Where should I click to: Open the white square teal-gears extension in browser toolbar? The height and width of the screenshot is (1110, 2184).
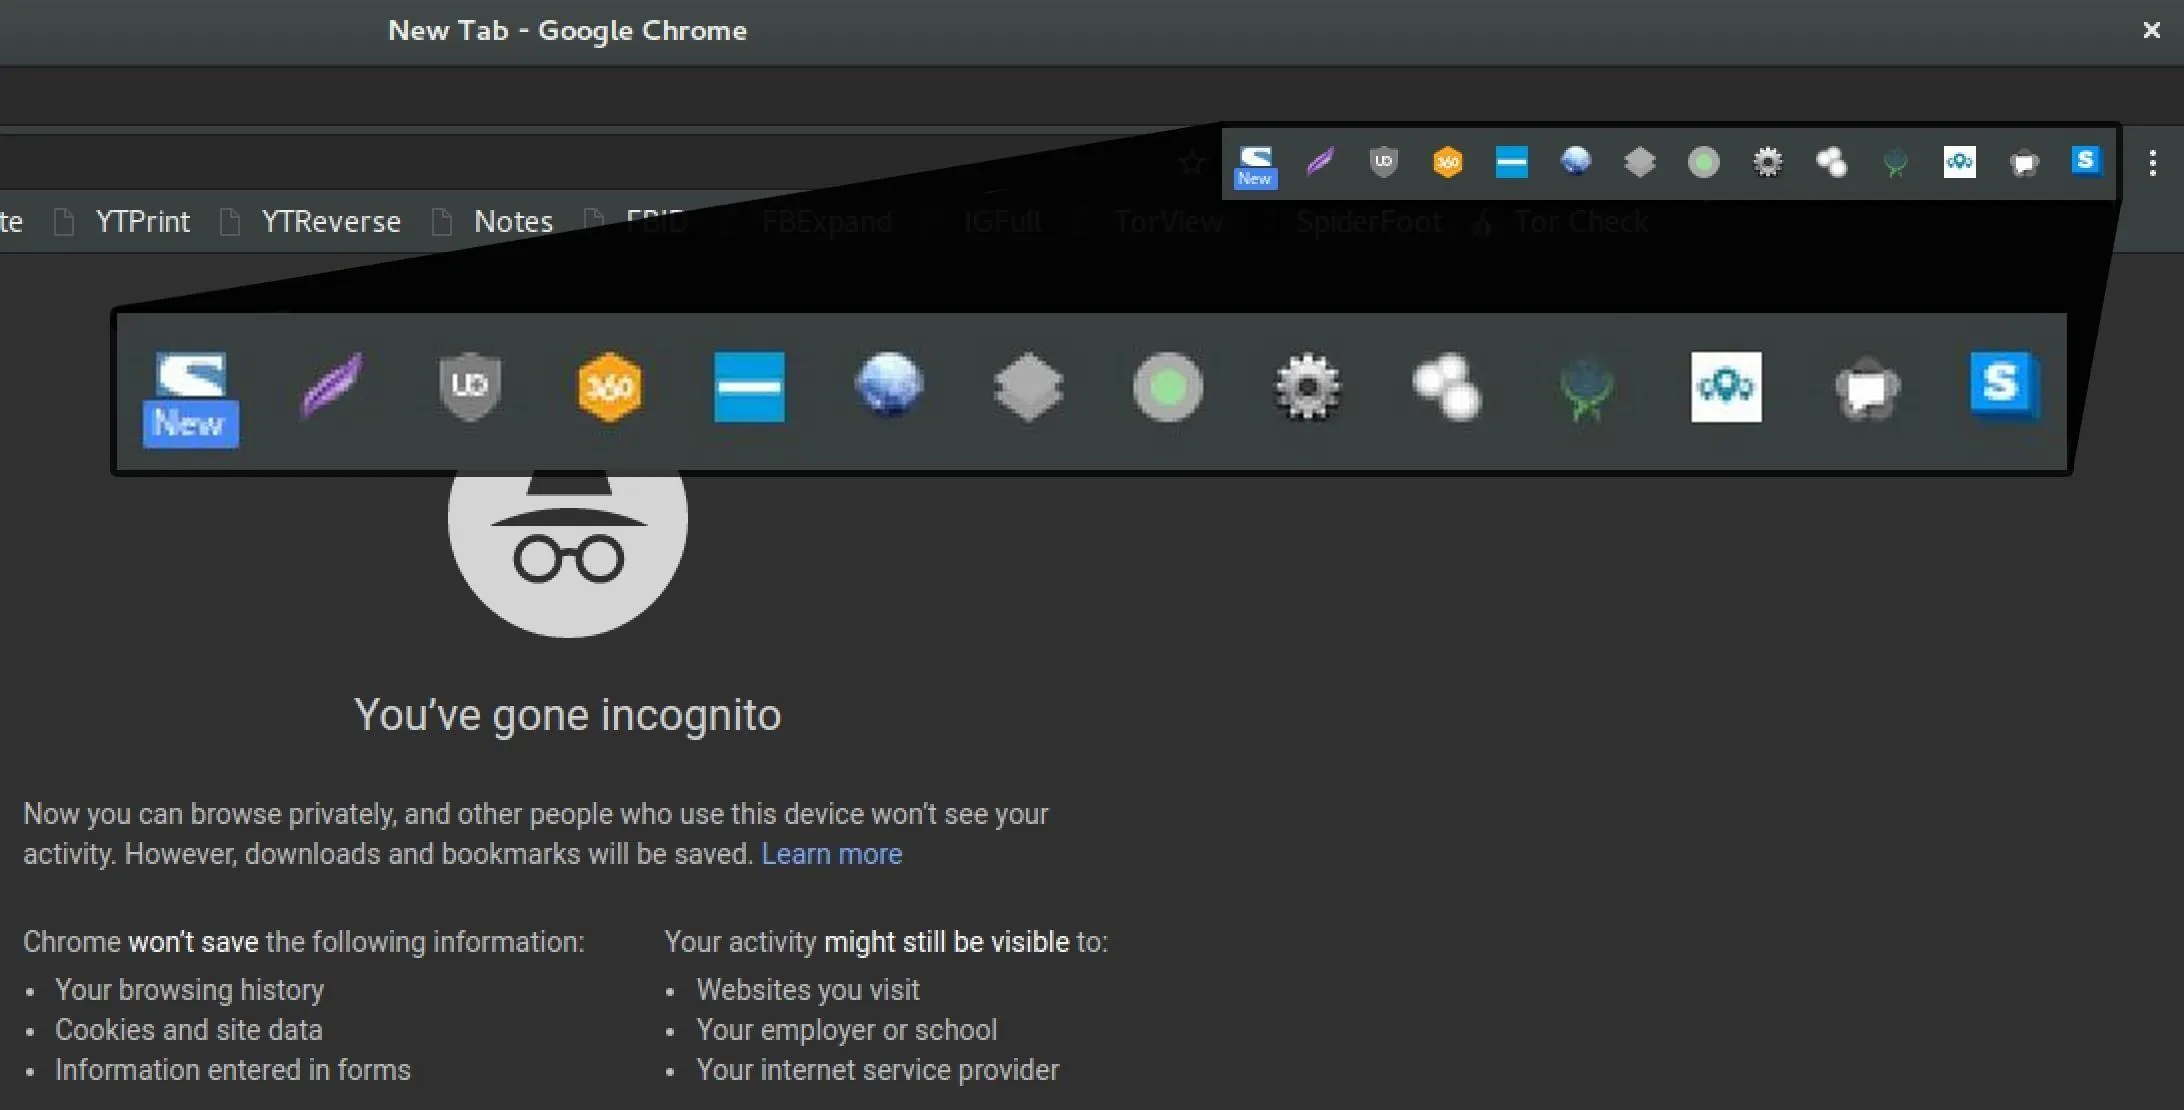[x=1959, y=162]
